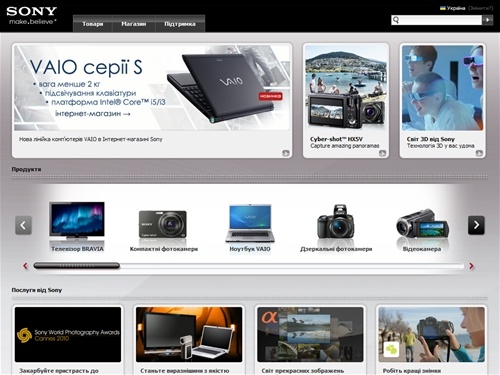
Task: Open the alpha photo gallery thumbnail
Action: click(310, 335)
